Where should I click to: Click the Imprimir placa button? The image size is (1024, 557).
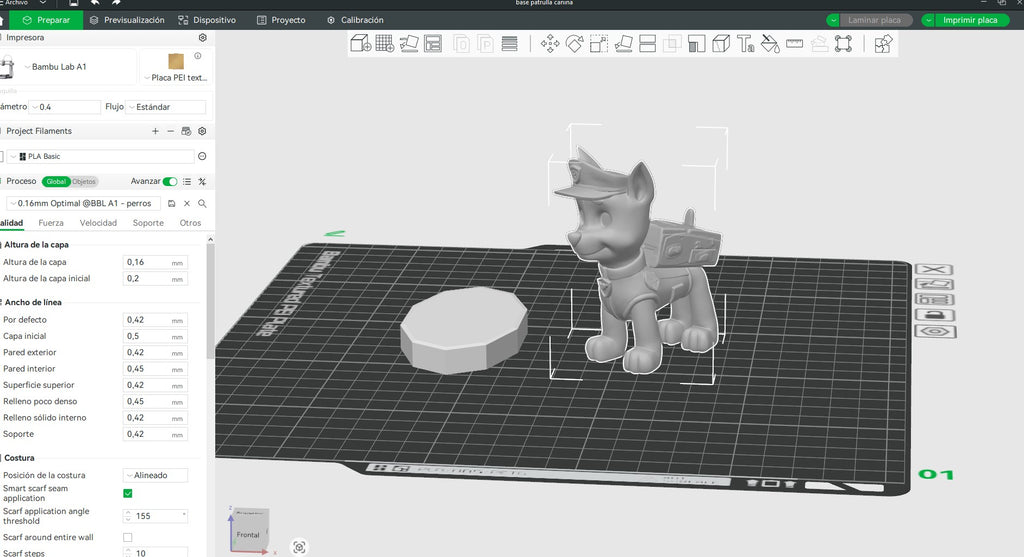(x=971, y=20)
